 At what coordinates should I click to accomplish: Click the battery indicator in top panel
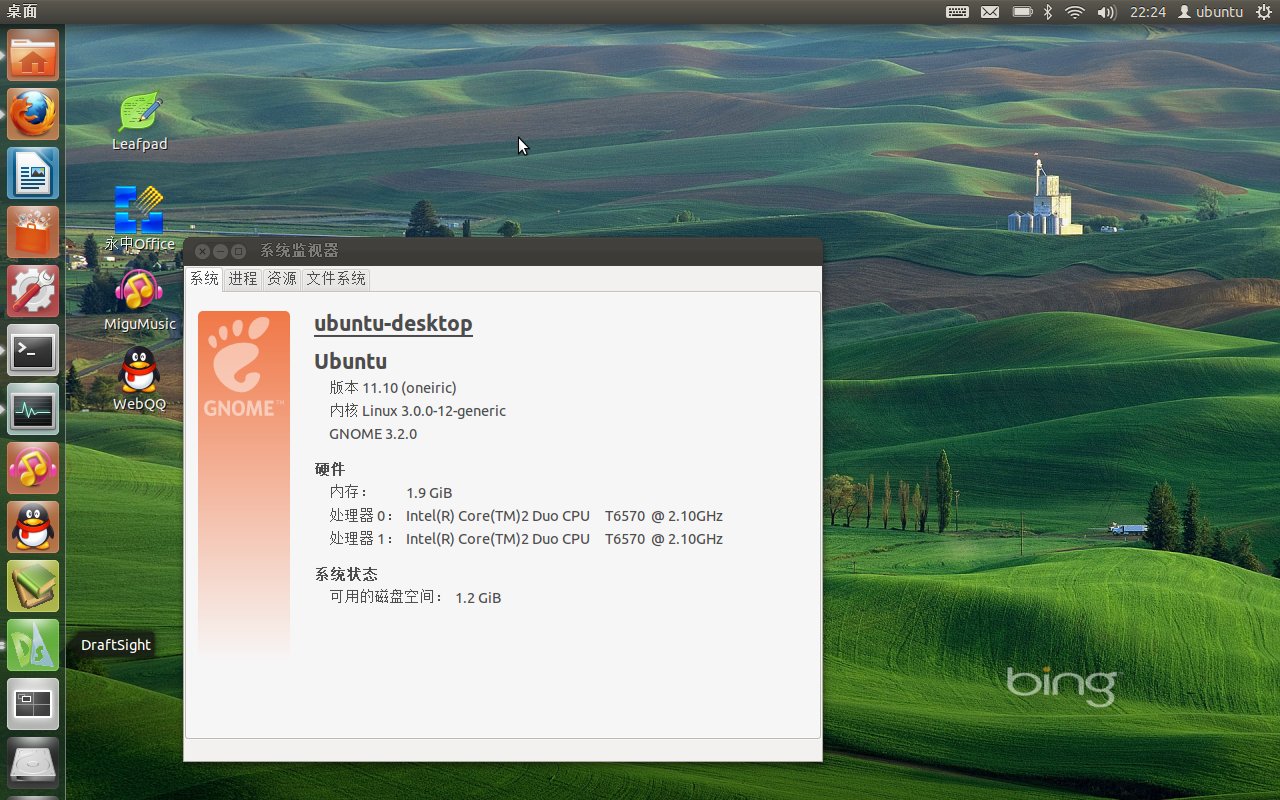pyautogui.click(x=1022, y=12)
